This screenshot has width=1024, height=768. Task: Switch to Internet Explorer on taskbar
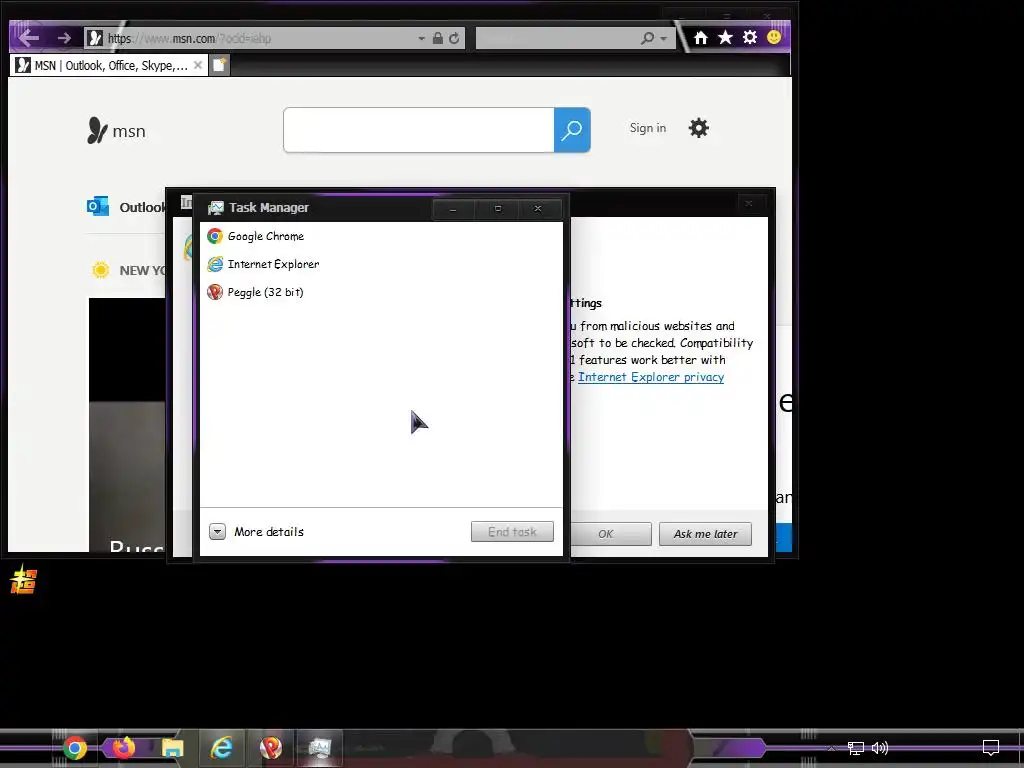click(x=221, y=748)
